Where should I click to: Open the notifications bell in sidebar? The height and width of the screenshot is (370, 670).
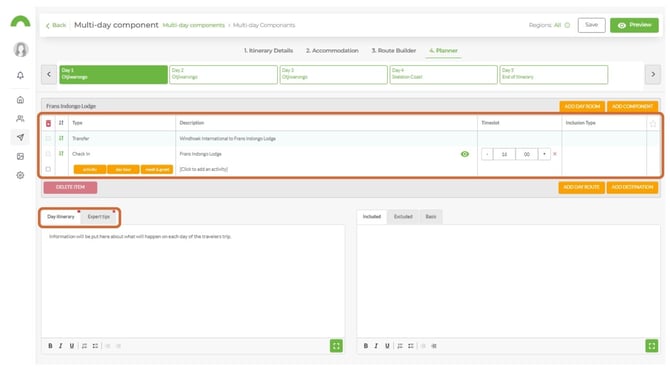[x=20, y=75]
